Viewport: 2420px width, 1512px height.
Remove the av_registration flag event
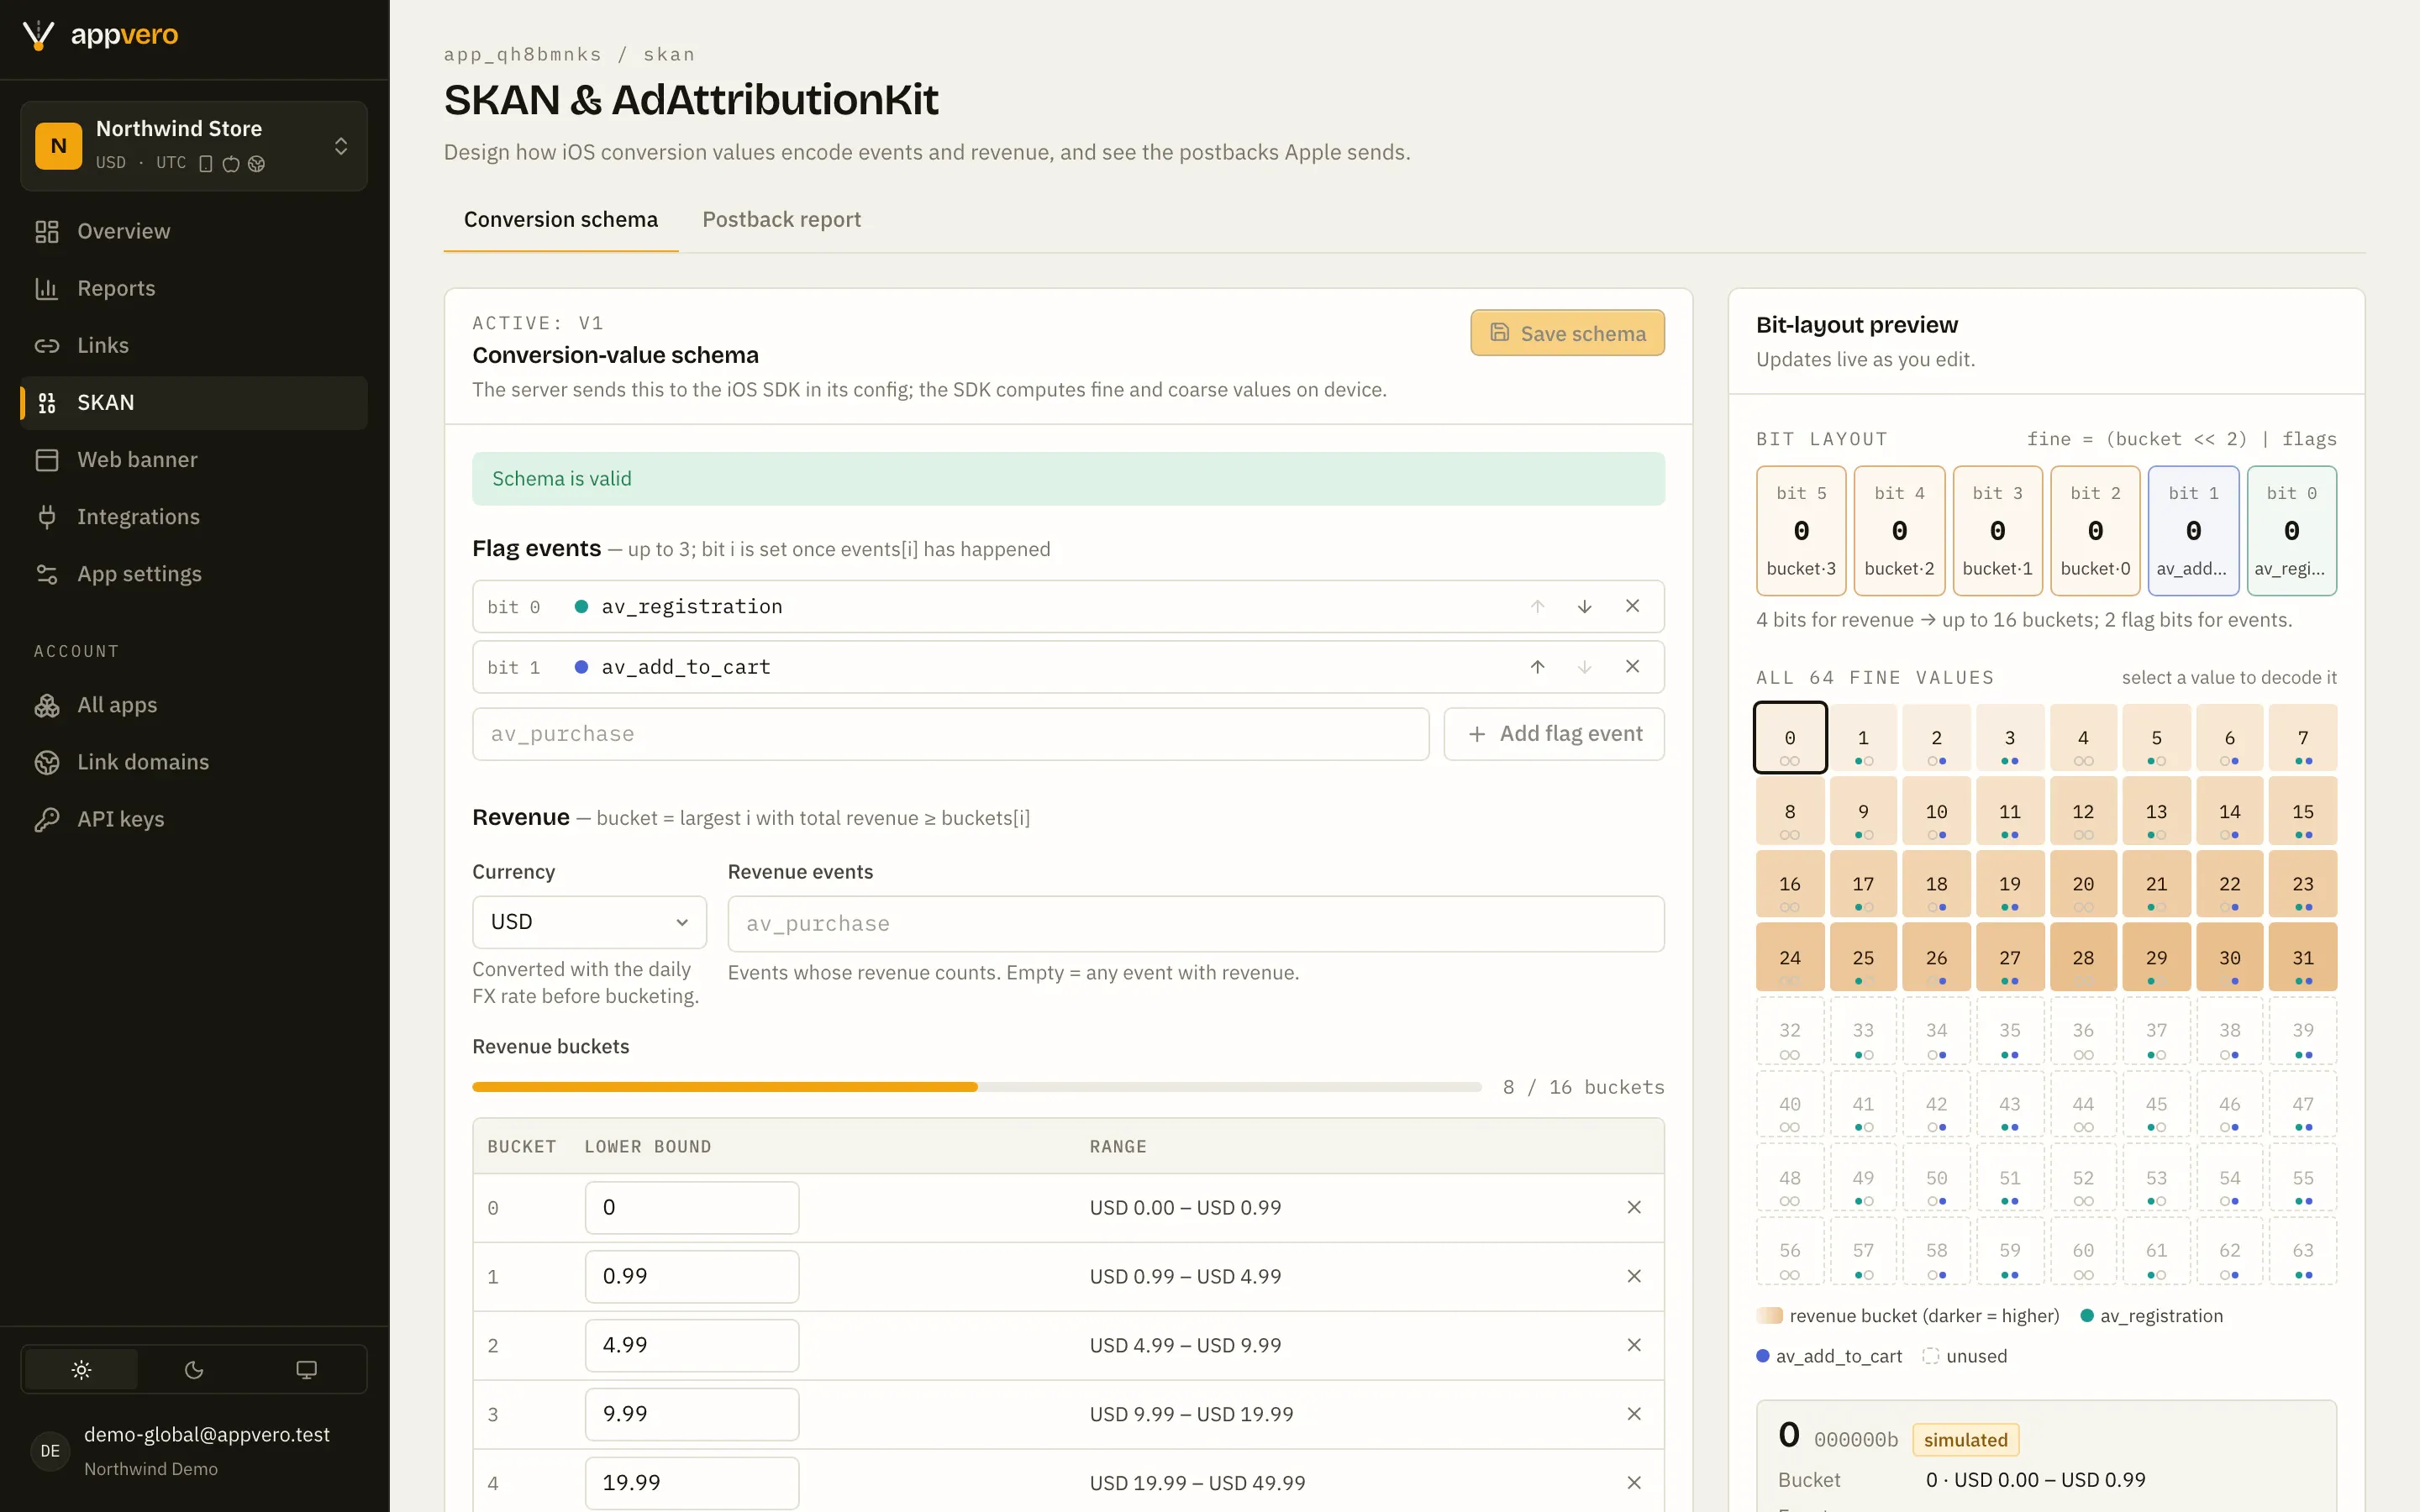point(1633,607)
